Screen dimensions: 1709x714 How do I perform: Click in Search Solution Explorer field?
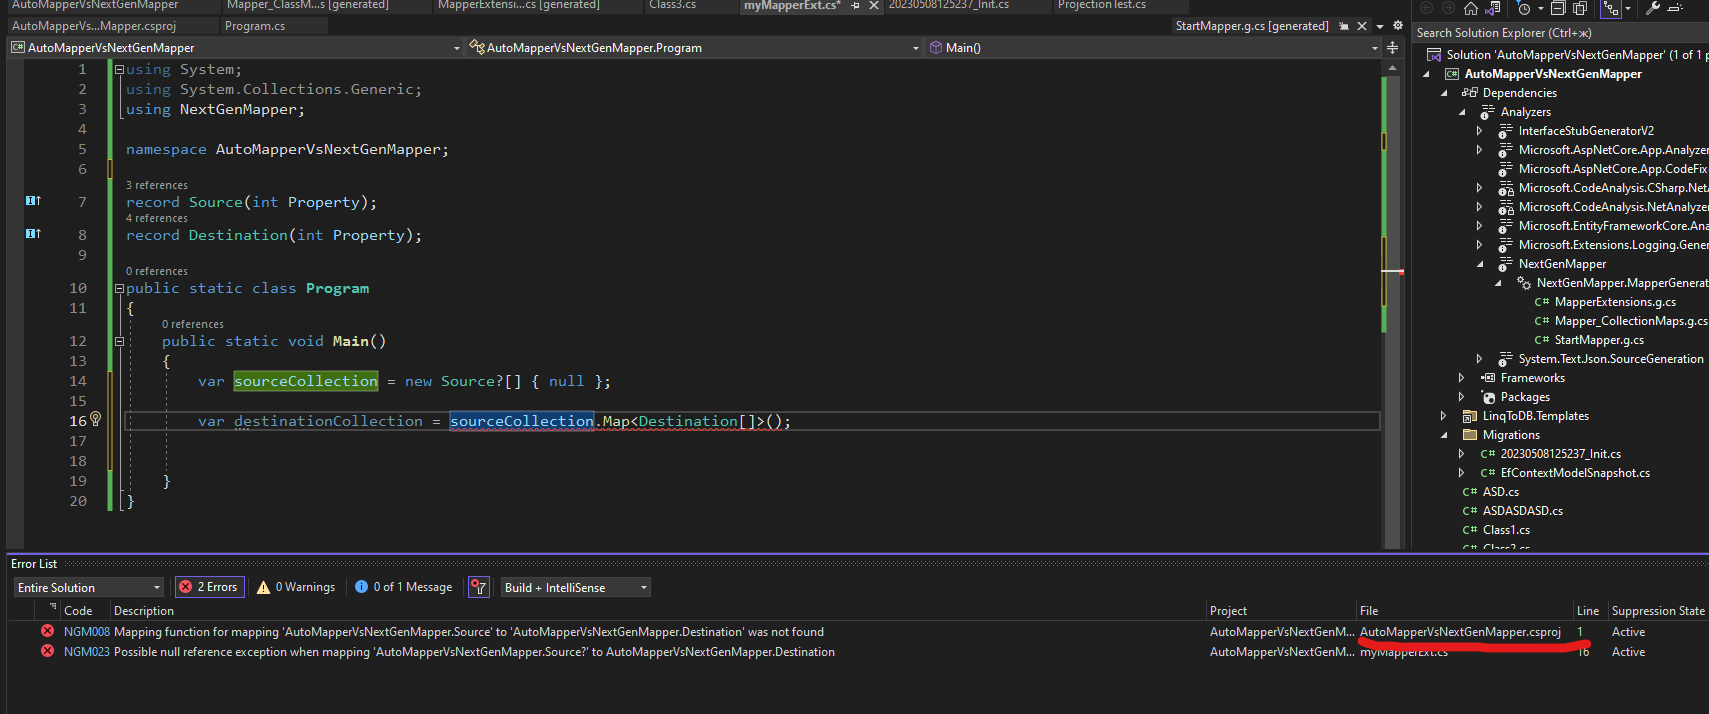(1560, 33)
